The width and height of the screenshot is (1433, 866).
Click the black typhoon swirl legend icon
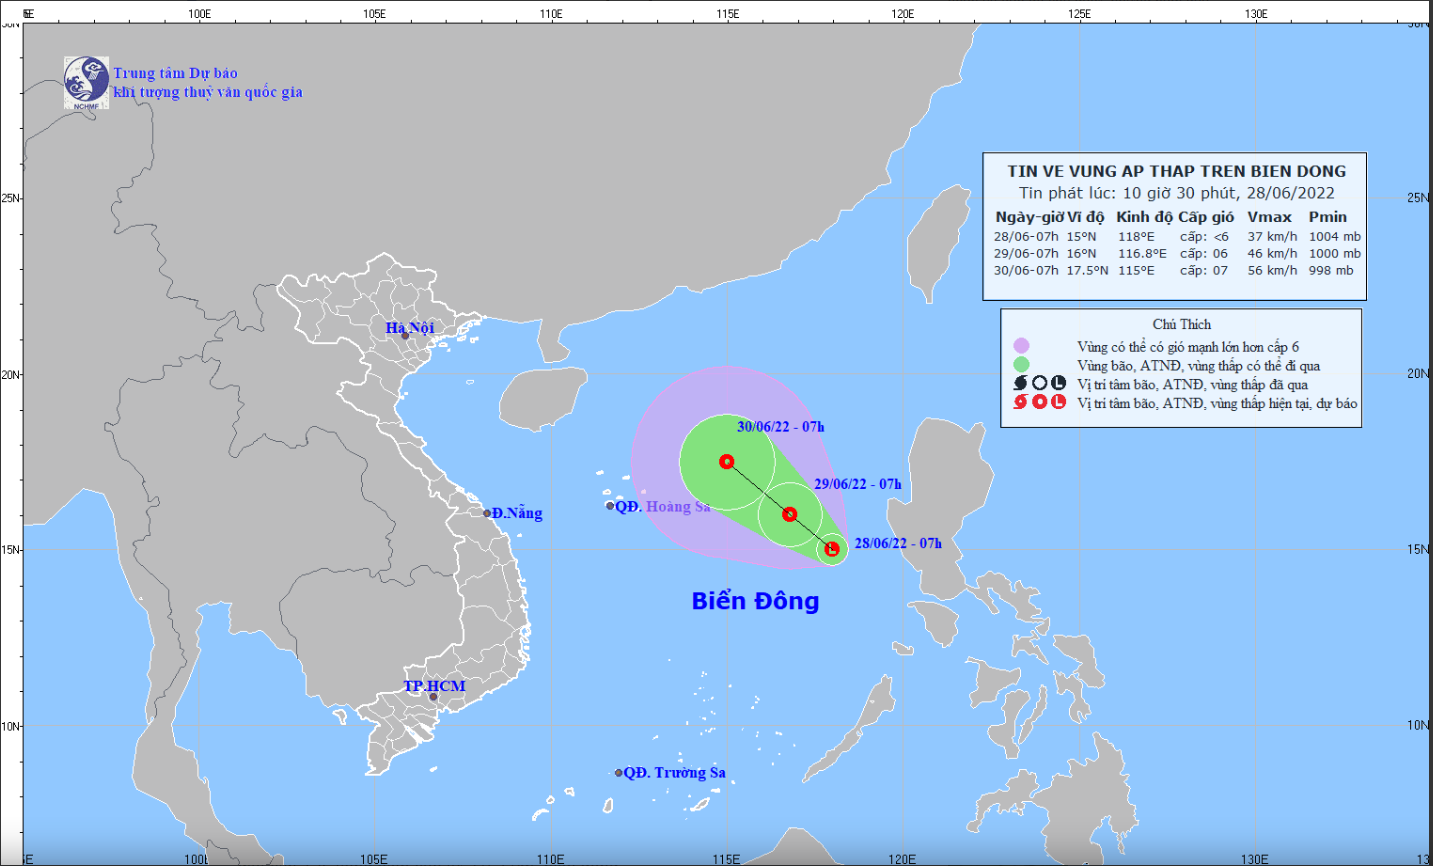click(x=1021, y=383)
